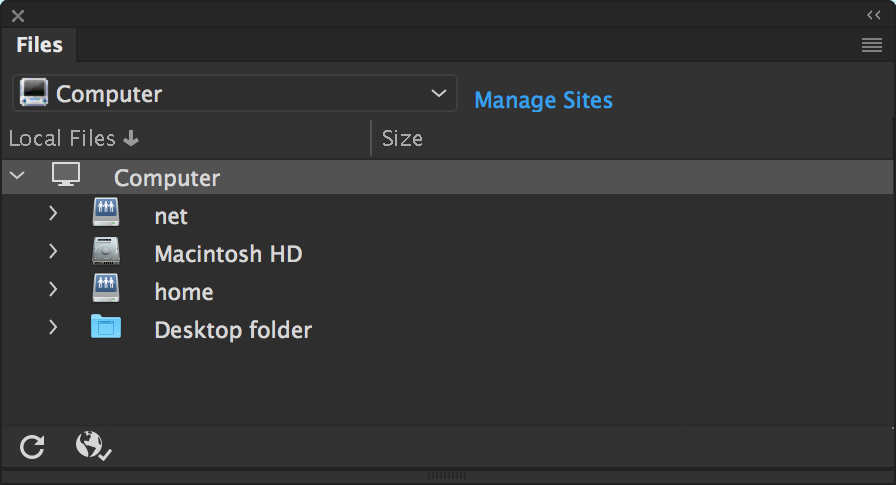Screen dimensions: 896x485
Task: Click the globe connection status icon
Action: [92, 446]
